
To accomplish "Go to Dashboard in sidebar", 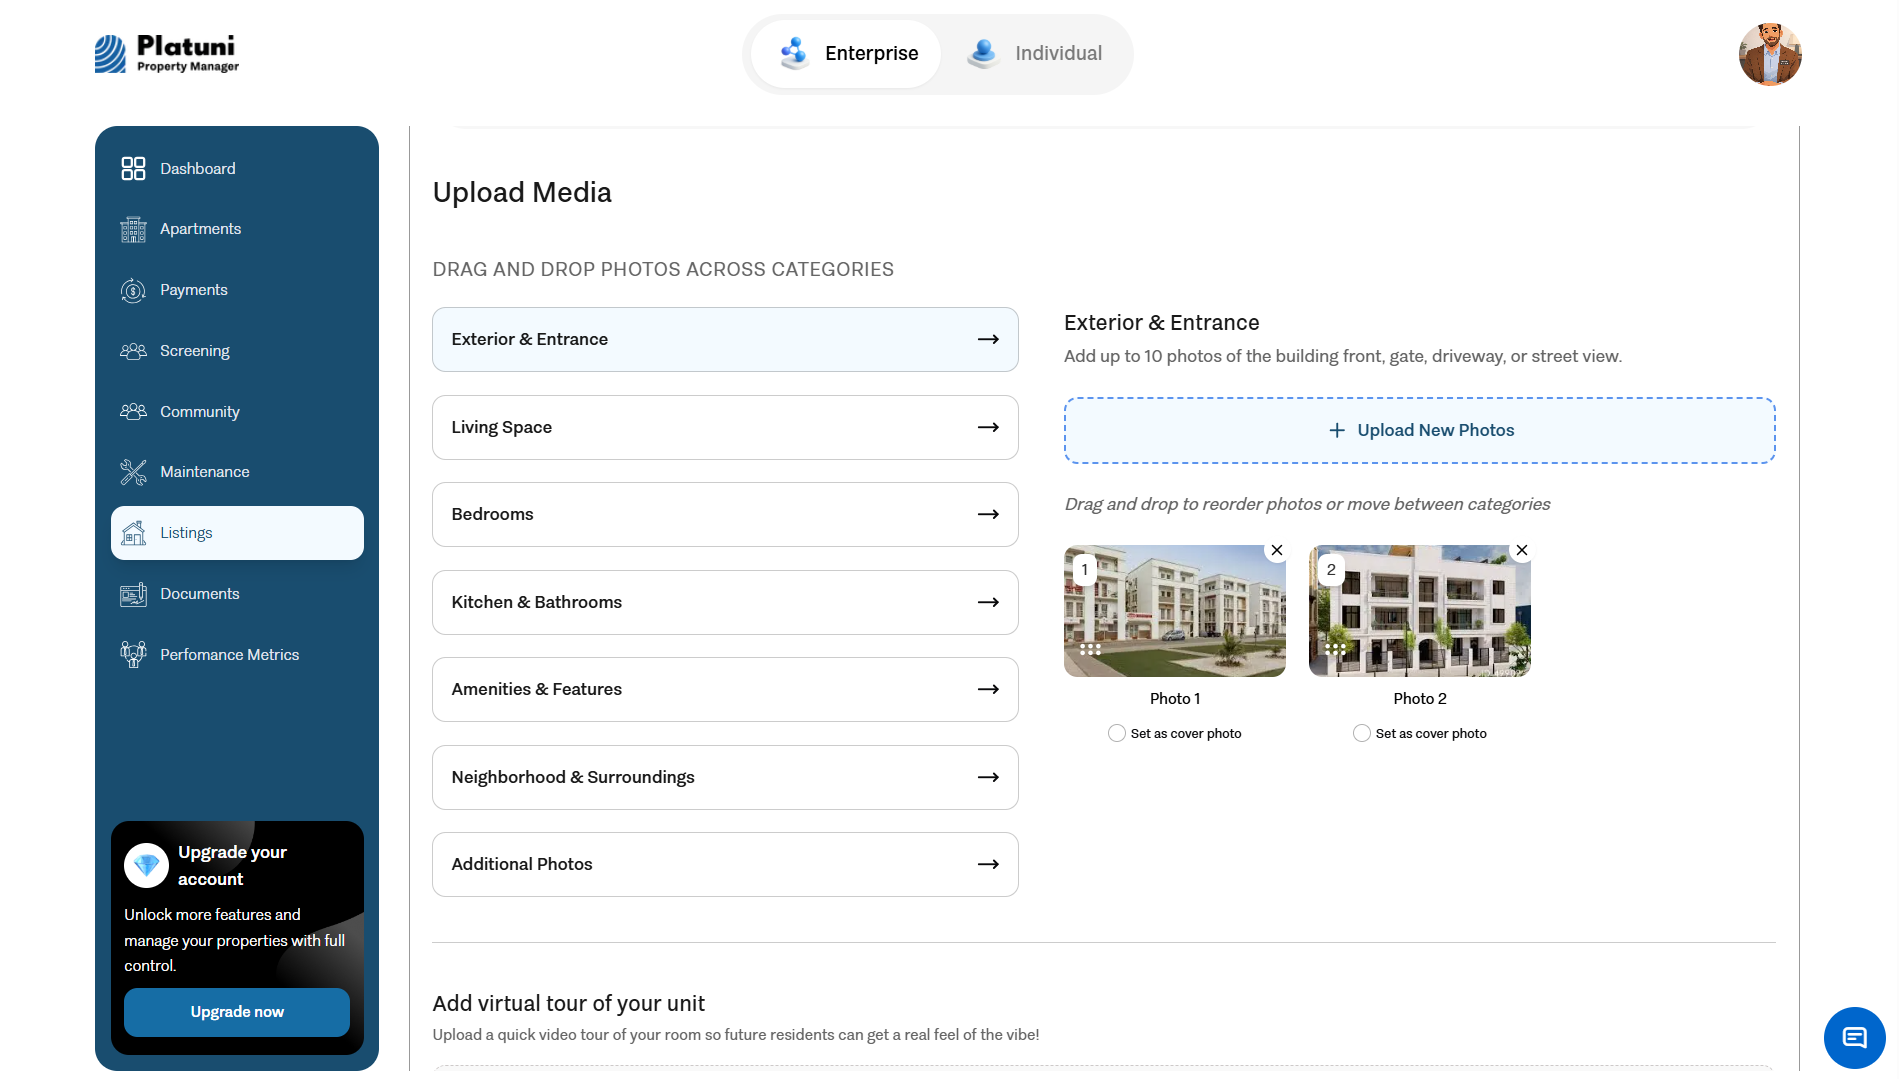I will [237, 168].
